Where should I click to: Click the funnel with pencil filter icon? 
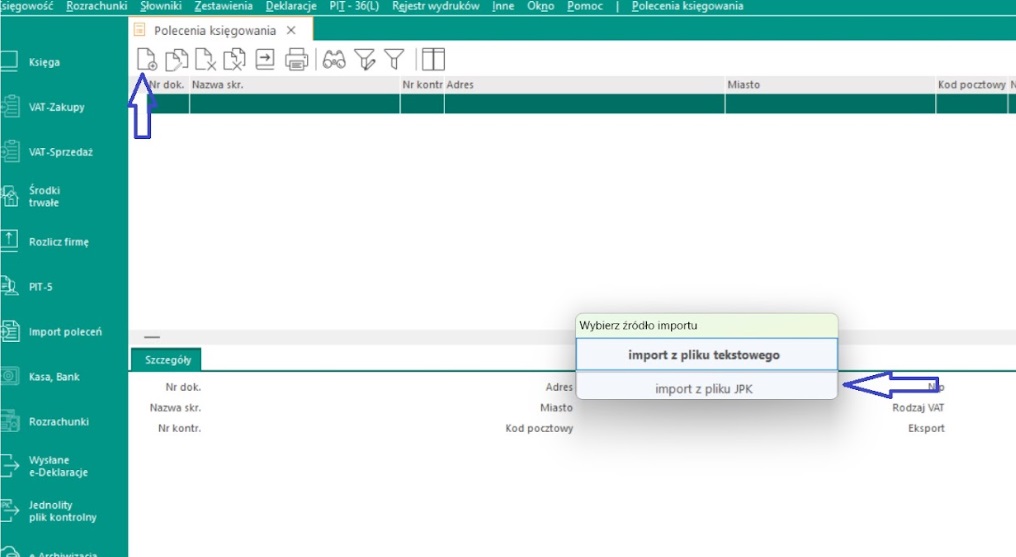click(x=365, y=60)
